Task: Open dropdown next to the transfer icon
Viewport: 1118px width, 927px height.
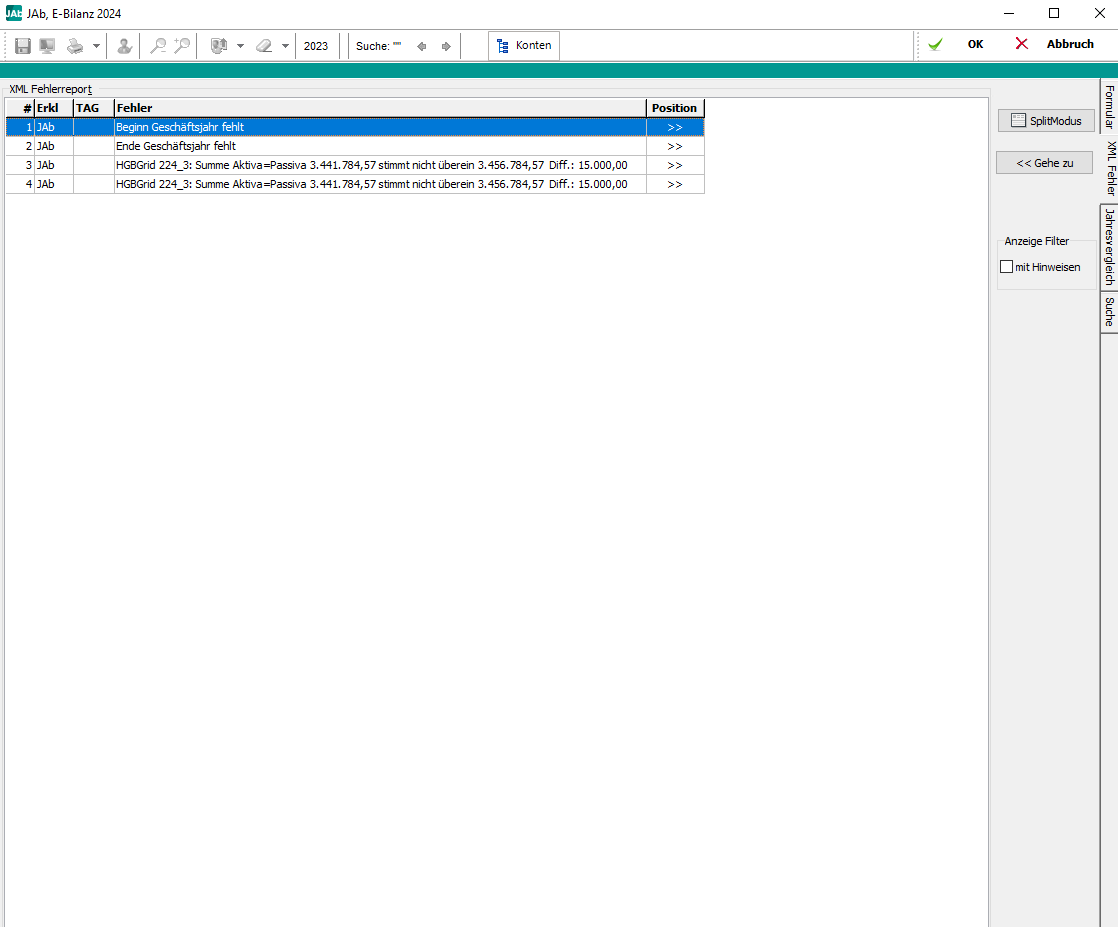Action: 240,46
